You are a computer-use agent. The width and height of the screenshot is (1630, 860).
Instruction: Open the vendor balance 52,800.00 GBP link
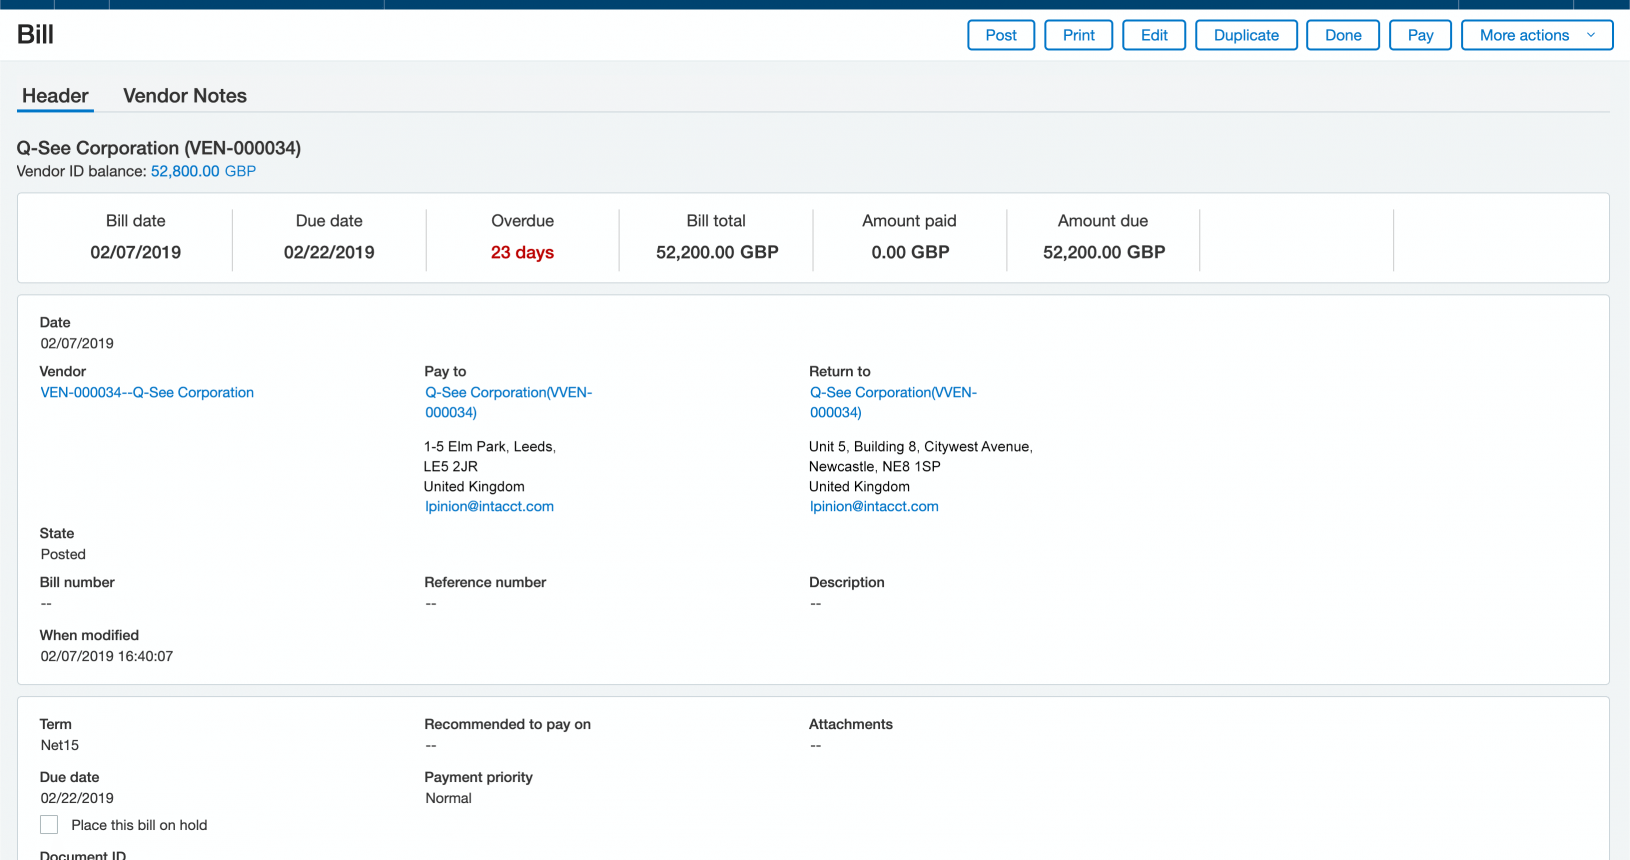pos(203,171)
